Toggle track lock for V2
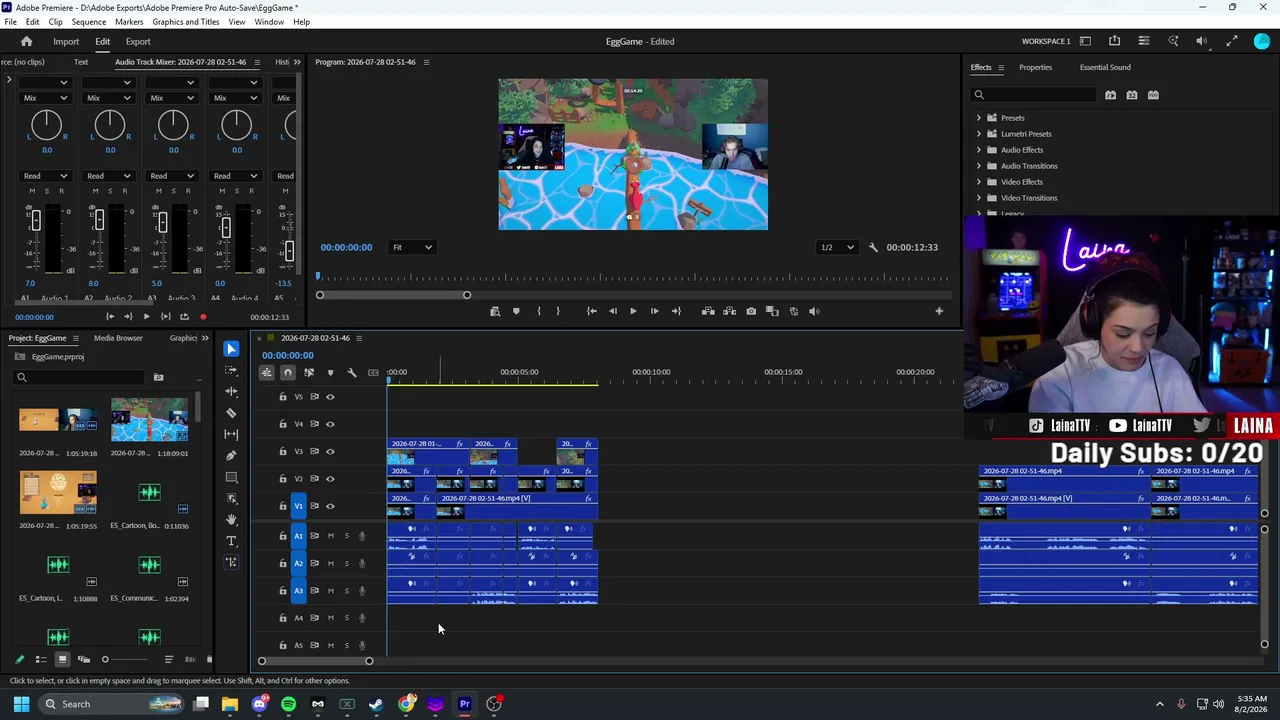The image size is (1280, 720). pyautogui.click(x=283, y=478)
